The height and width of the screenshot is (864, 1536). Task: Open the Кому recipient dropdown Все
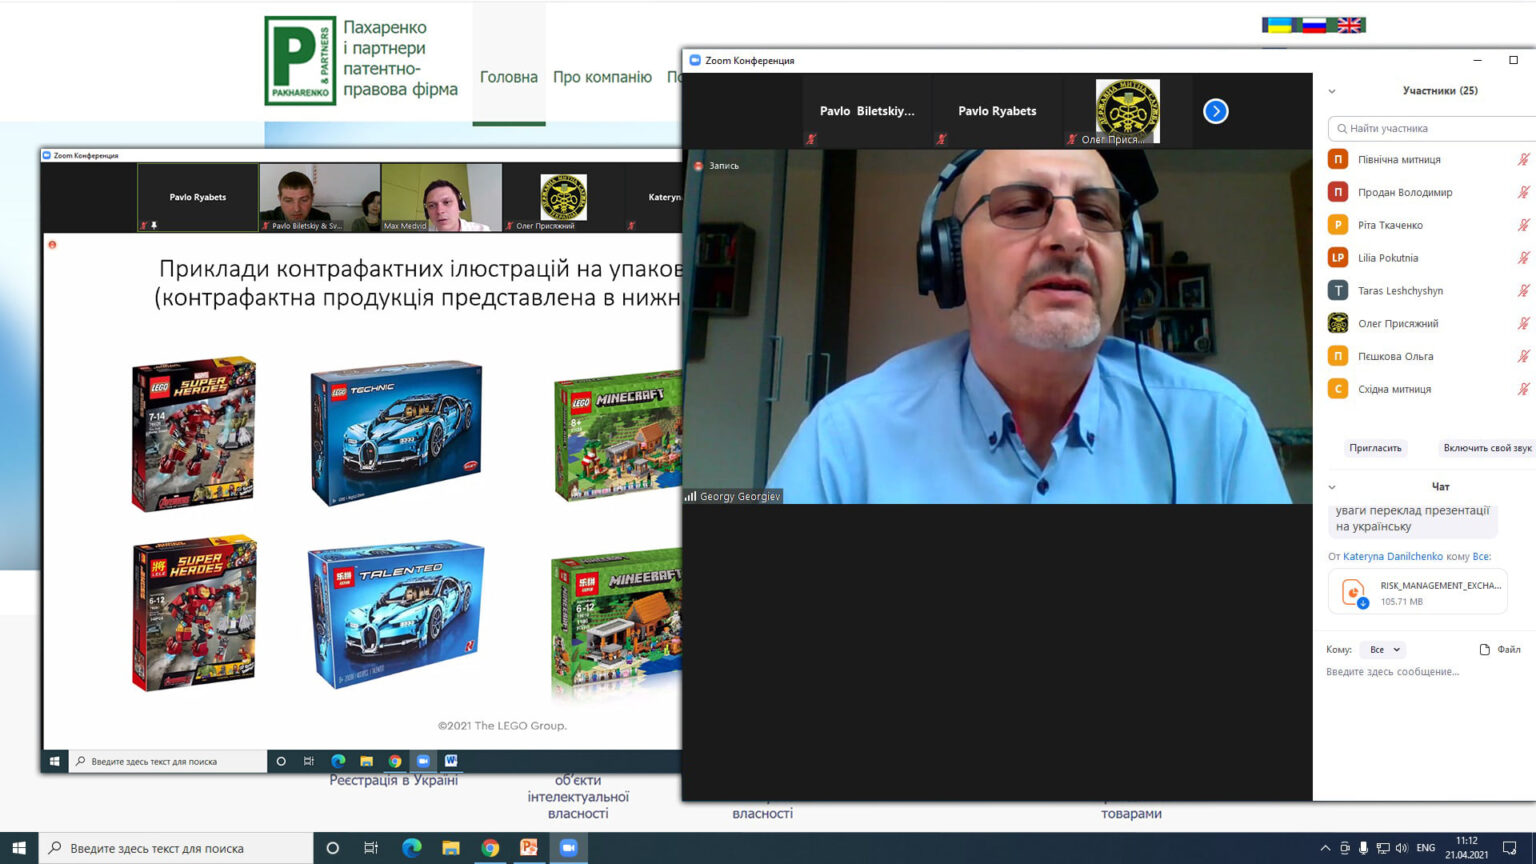click(1385, 649)
